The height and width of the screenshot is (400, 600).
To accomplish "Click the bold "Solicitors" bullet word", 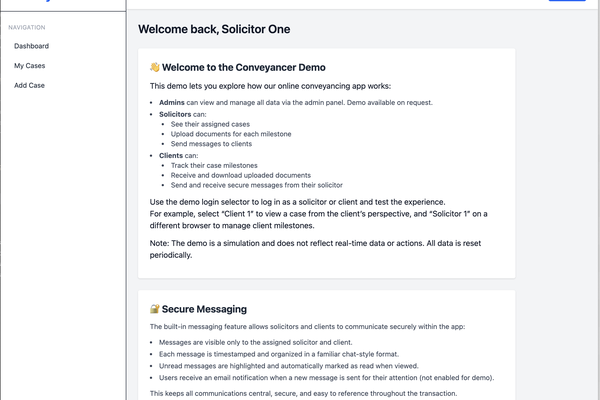I will click(178, 114).
